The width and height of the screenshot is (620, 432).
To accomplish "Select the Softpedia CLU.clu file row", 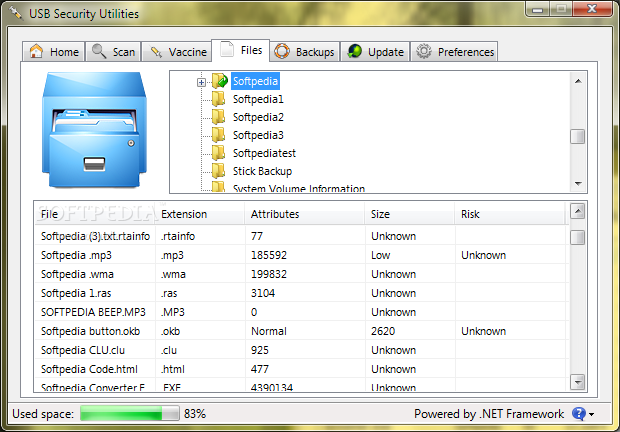I will [301, 350].
